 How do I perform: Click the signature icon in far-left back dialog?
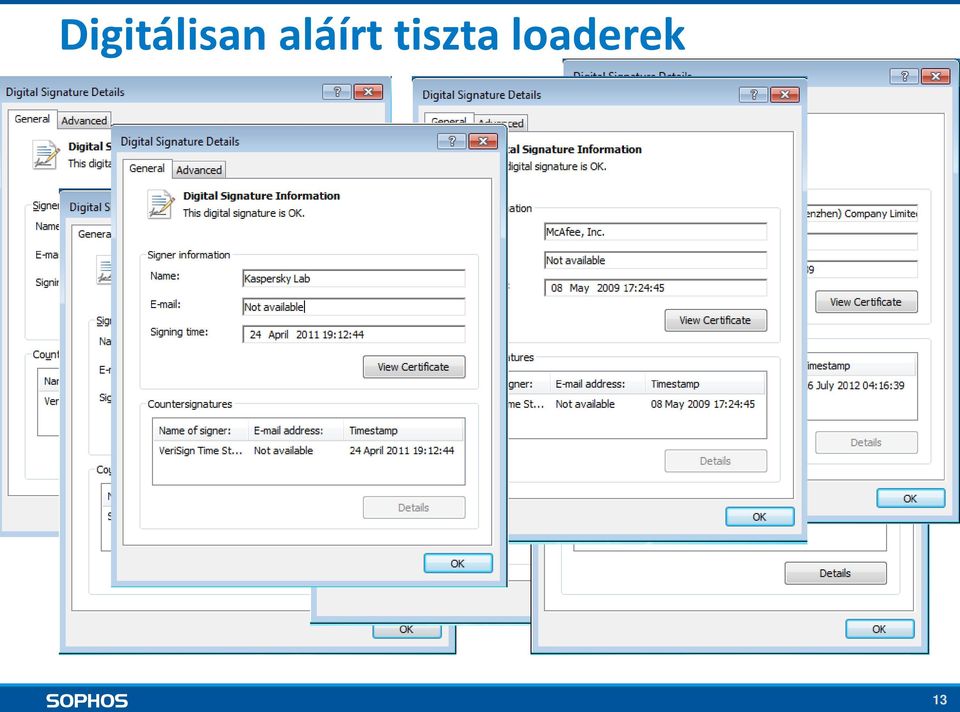pyautogui.click(x=47, y=155)
